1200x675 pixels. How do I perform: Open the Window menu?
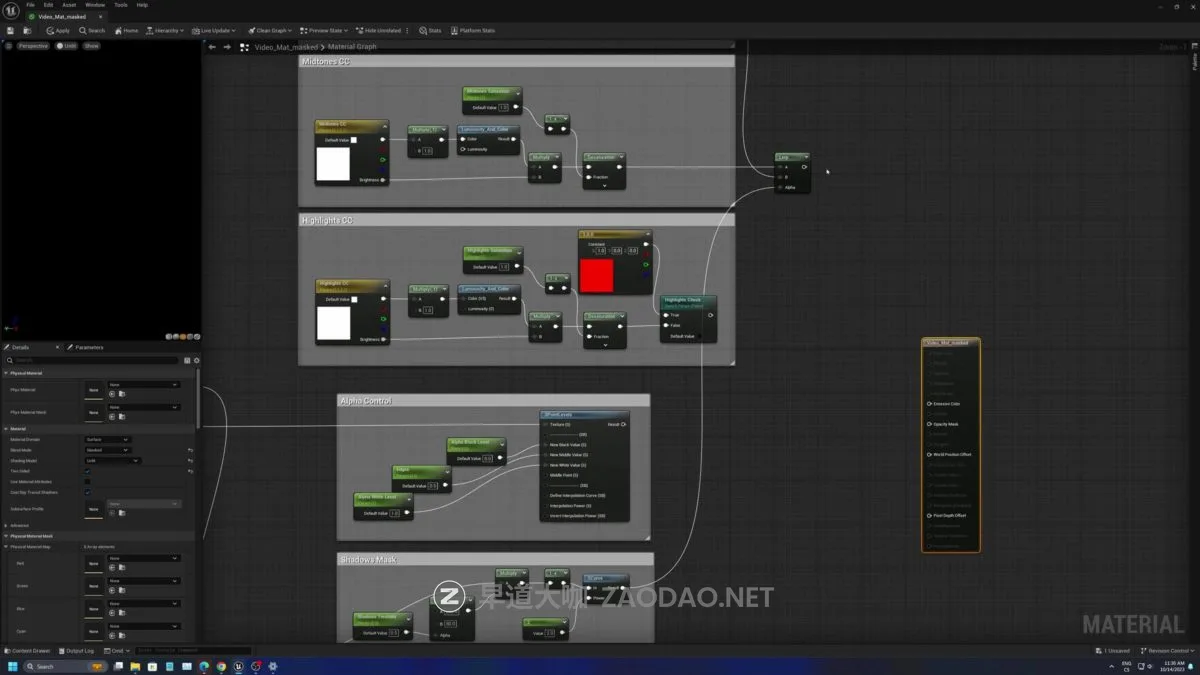click(x=95, y=4)
